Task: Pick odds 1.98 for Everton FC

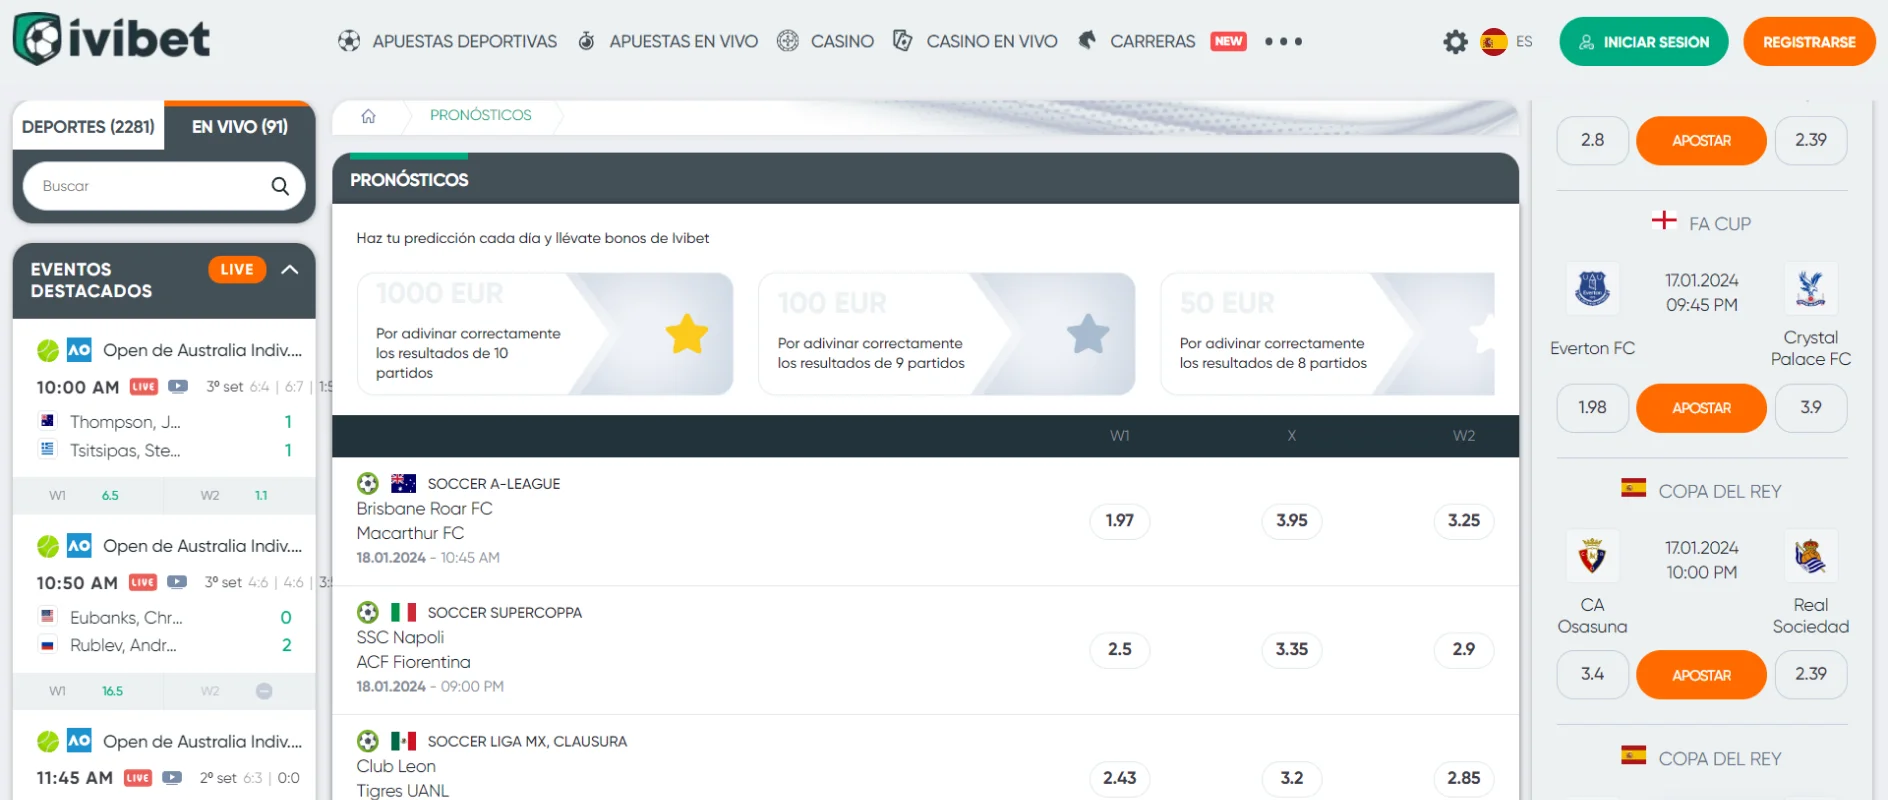Action: (x=1592, y=408)
